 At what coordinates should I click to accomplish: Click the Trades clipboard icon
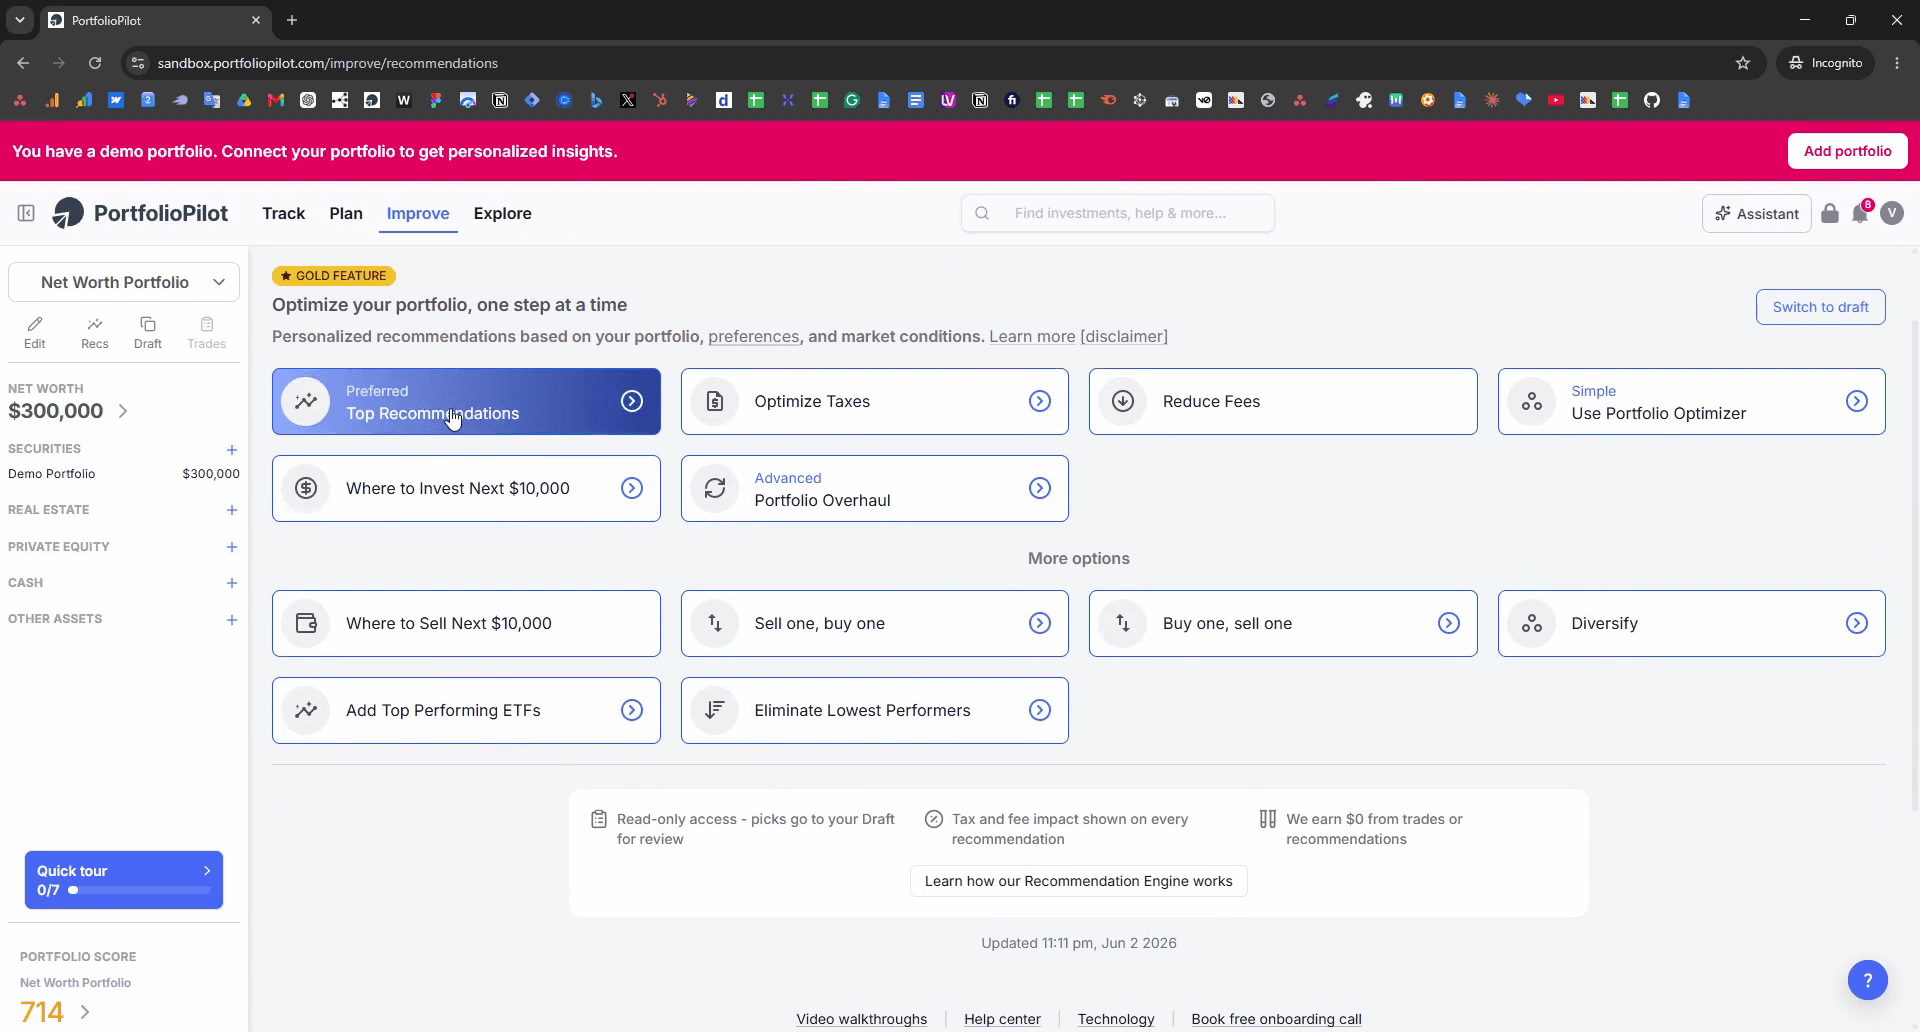[207, 332]
